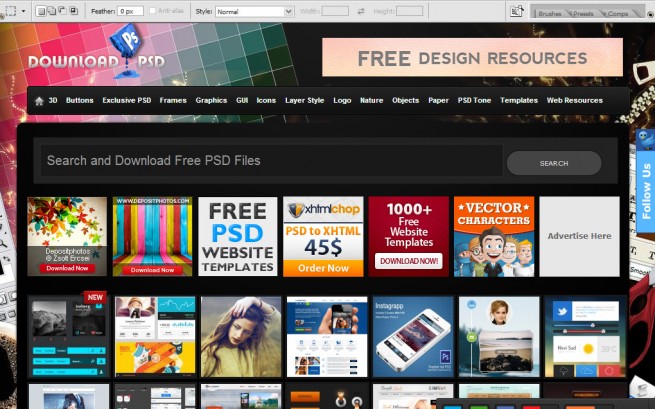Open the Free PSD Website Templates ad

[238, 236]
